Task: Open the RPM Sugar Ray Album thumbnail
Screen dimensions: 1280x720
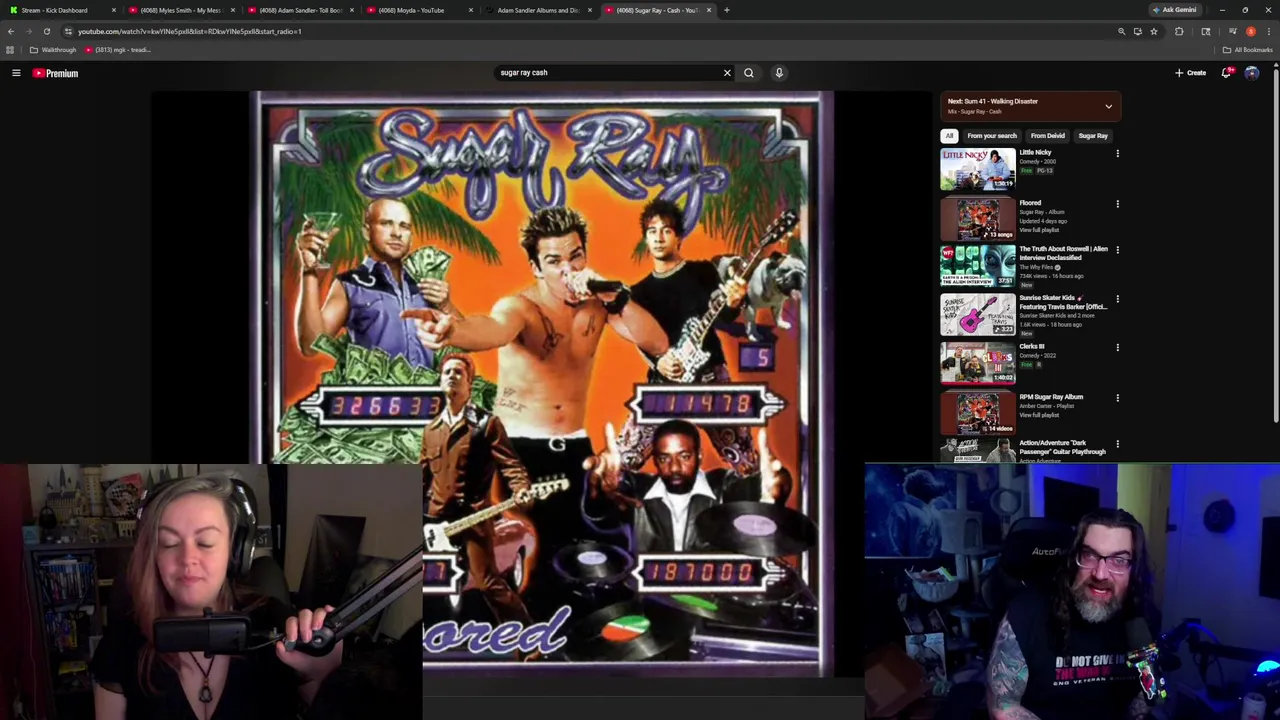Action: coord(978,413)
